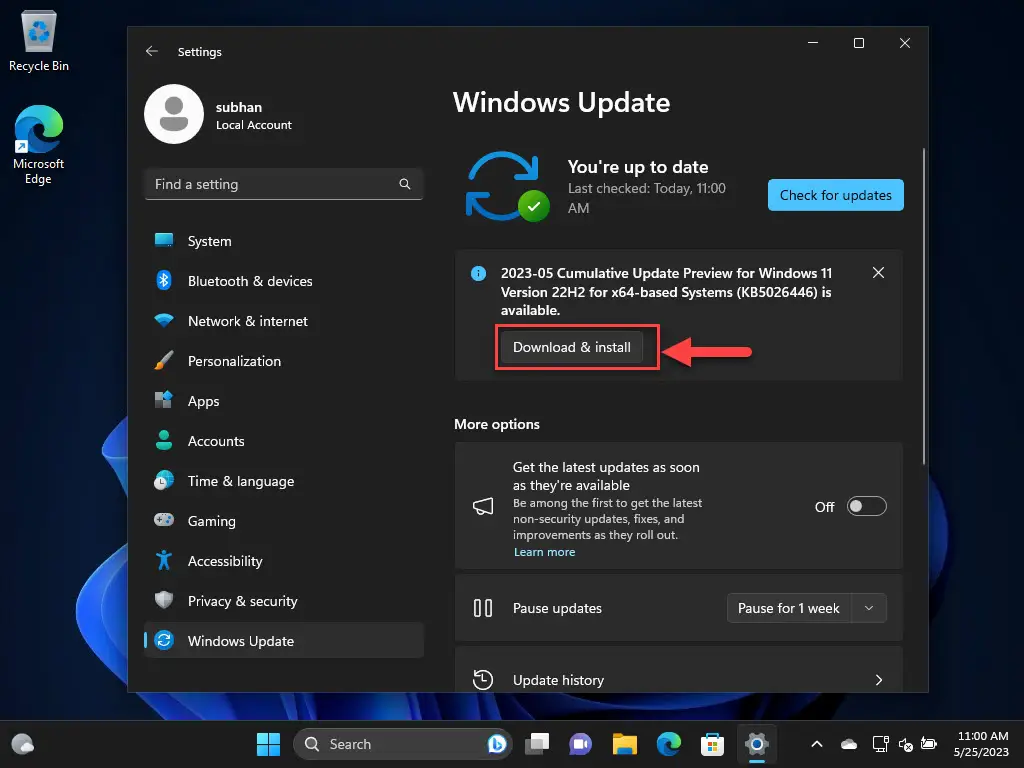
Task: Open the System settings category
Action: 283,241
